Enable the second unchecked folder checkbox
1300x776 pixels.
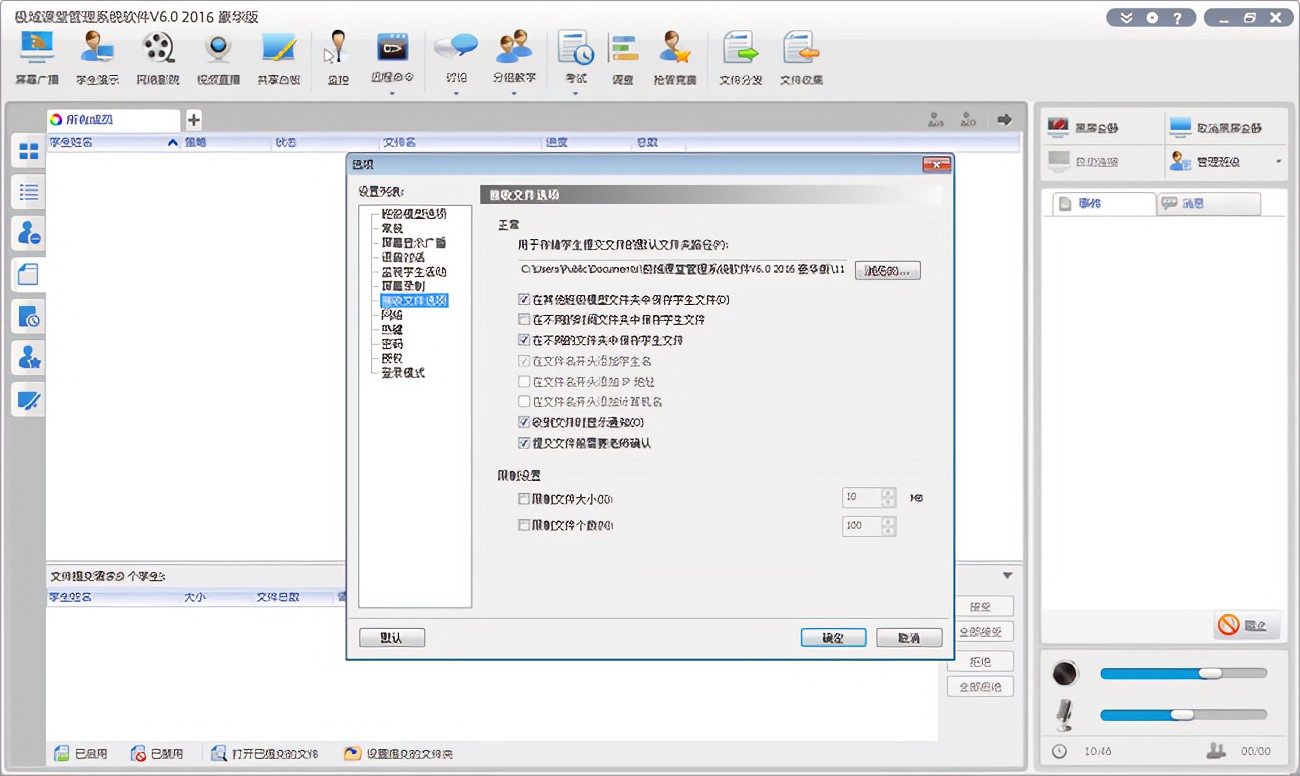524,320
